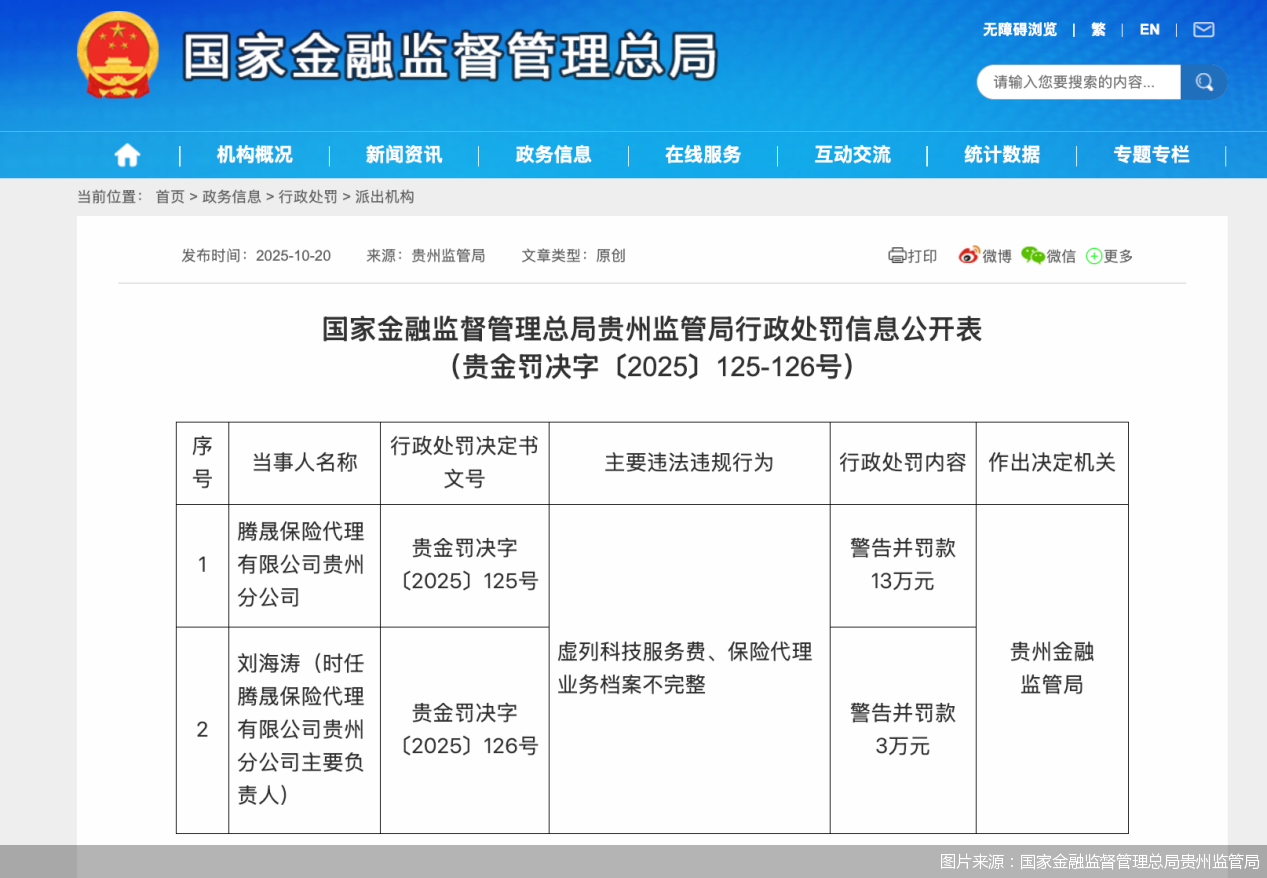Open the 在线服务 menu item
The image size is (1267, 878).
[703, 155]
